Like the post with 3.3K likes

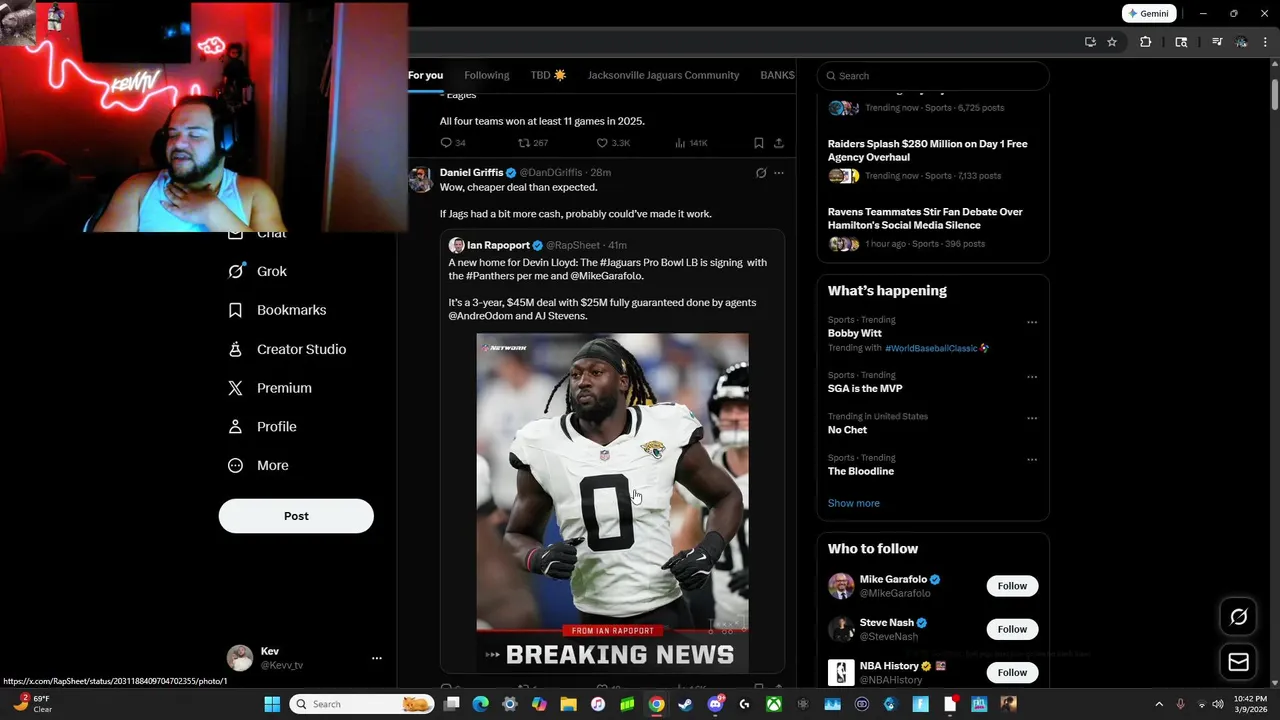(x=613, y=143)
